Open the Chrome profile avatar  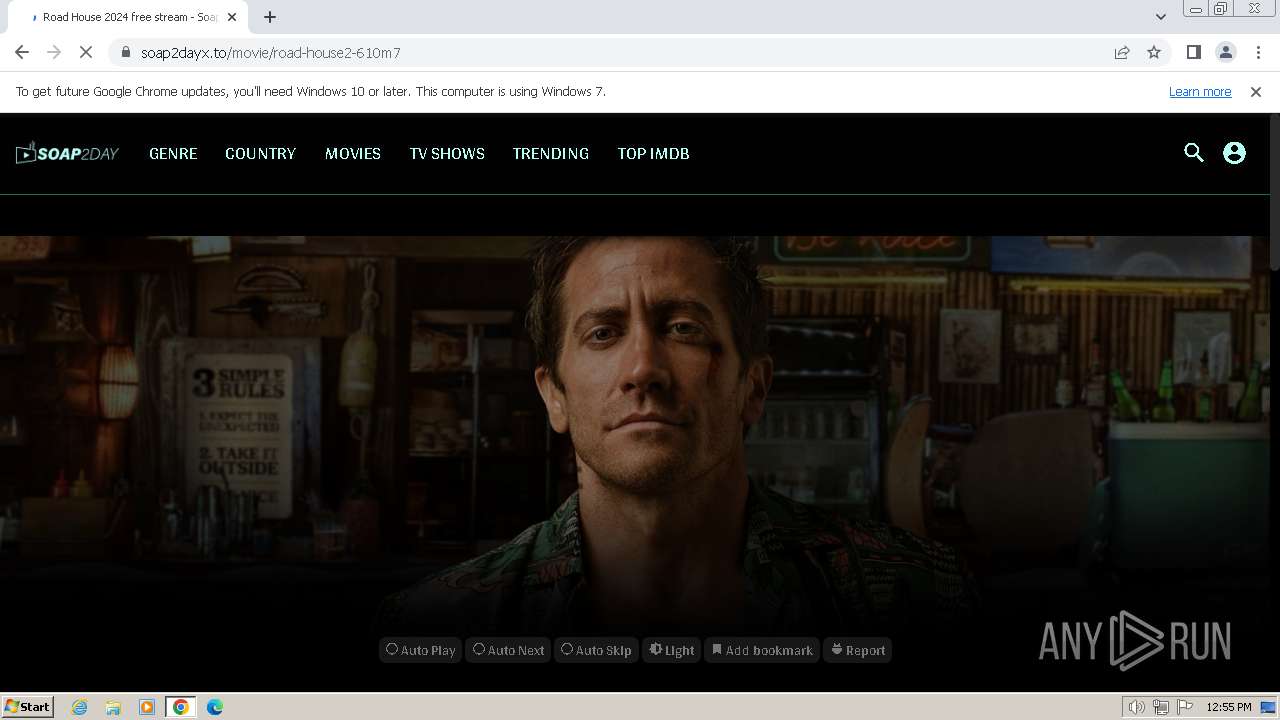coord(1225,52)
